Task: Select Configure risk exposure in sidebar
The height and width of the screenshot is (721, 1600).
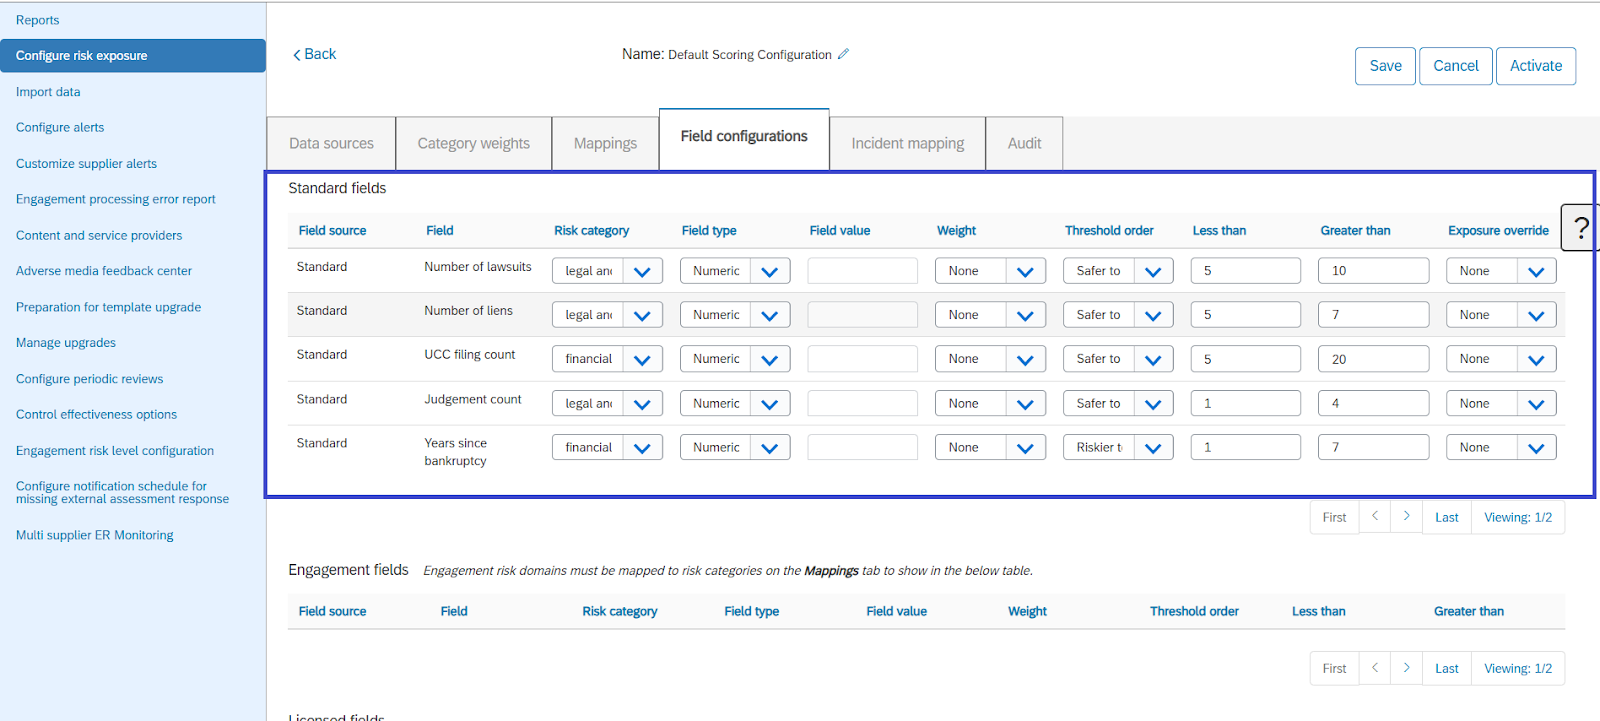Action: [x=133, y=56]
